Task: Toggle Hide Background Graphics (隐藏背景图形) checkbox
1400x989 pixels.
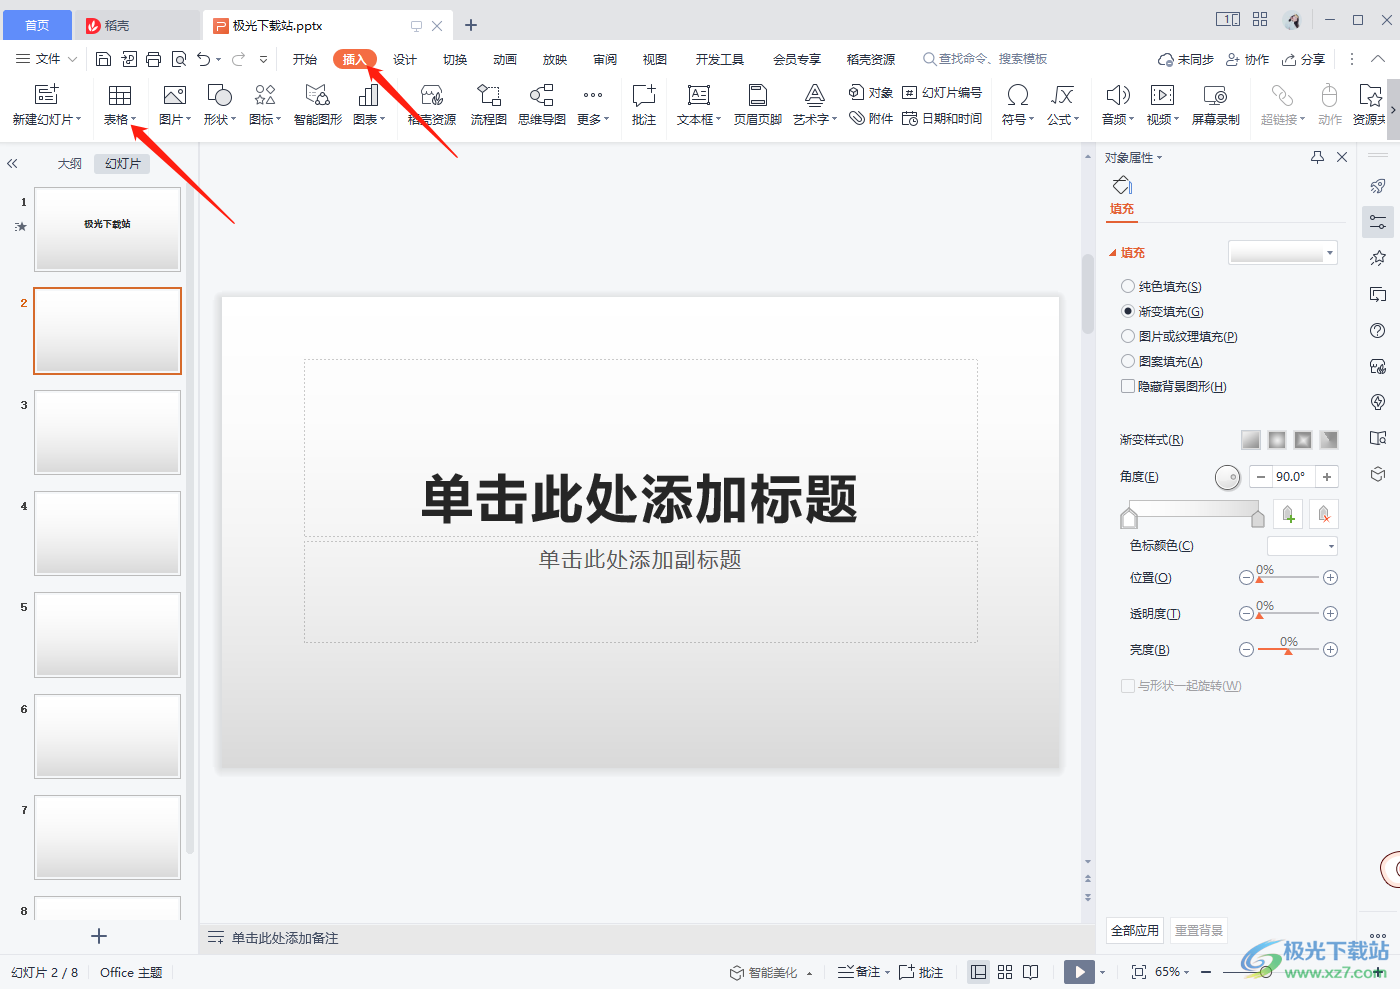Action: pyautogui.click(x=1128, y=386)
